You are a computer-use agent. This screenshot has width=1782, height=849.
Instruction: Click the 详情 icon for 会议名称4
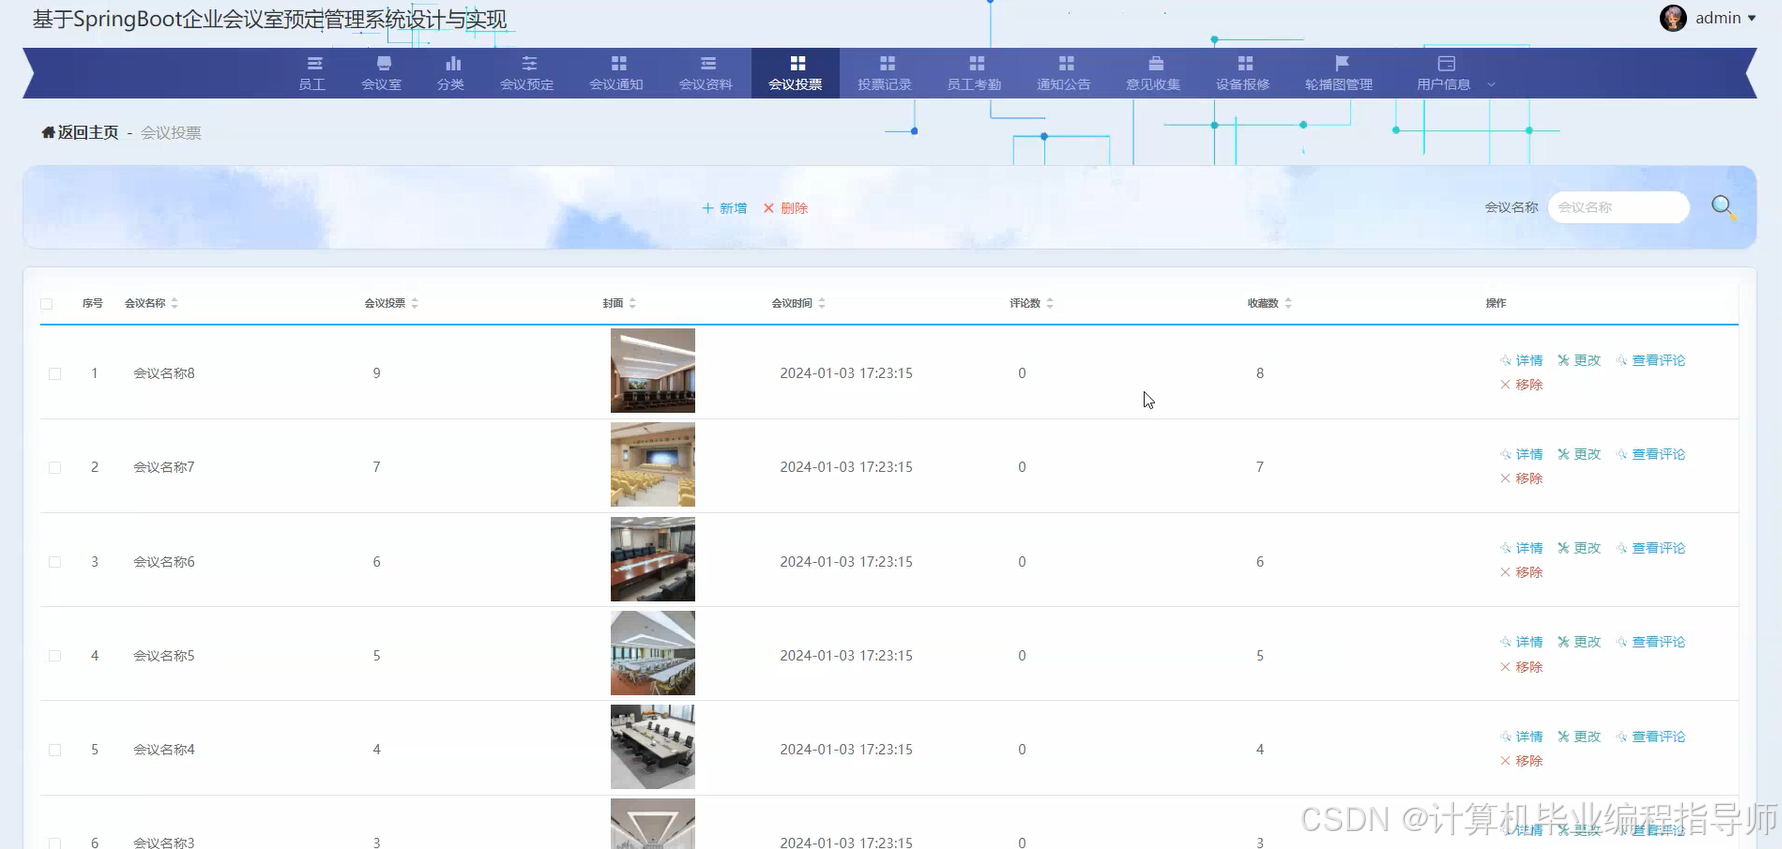[1506, 736]
